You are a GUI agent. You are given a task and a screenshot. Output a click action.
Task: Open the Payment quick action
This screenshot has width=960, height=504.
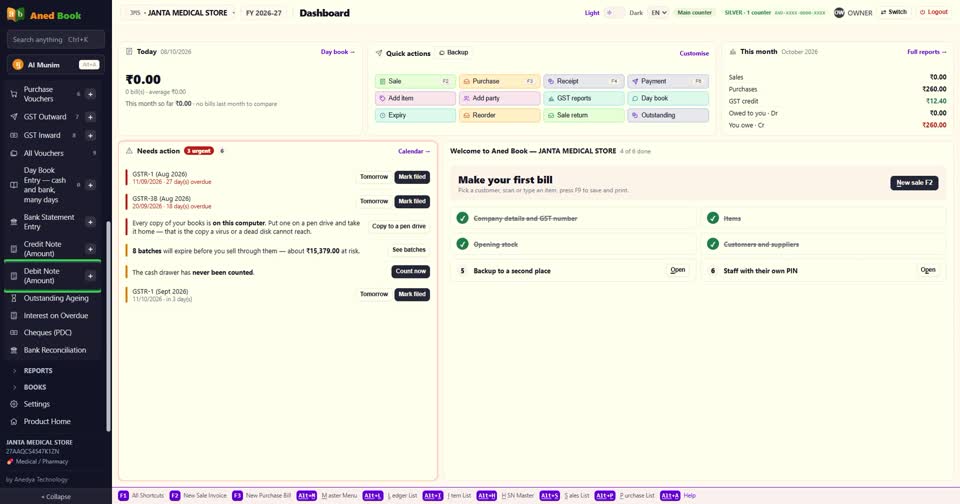[668, 81]
